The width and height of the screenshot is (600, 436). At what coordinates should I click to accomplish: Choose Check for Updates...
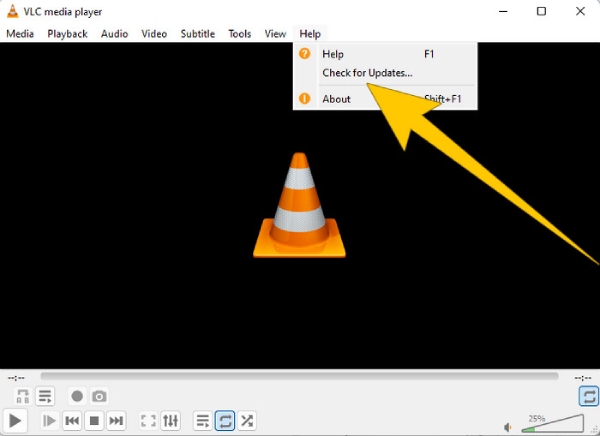tap(367, 73)
